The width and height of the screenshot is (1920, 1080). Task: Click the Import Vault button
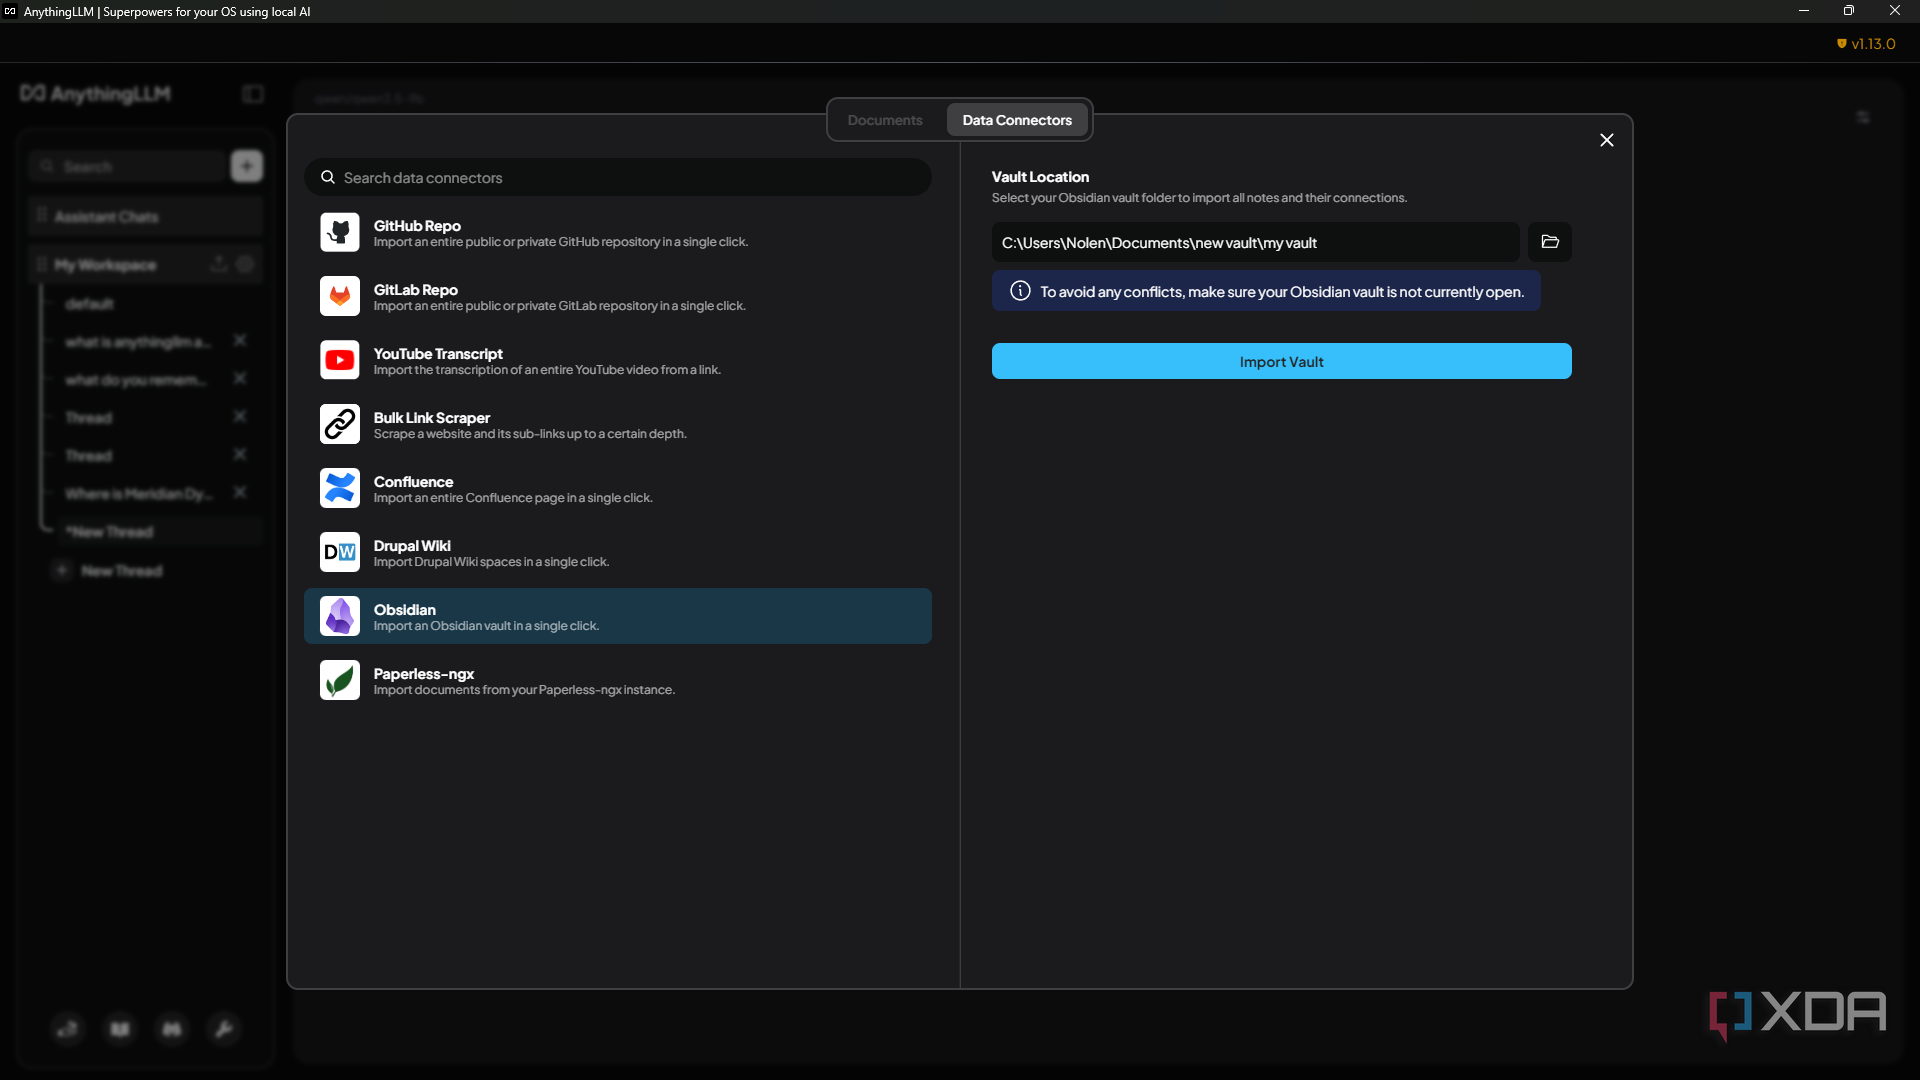(x=1282, y=361)
